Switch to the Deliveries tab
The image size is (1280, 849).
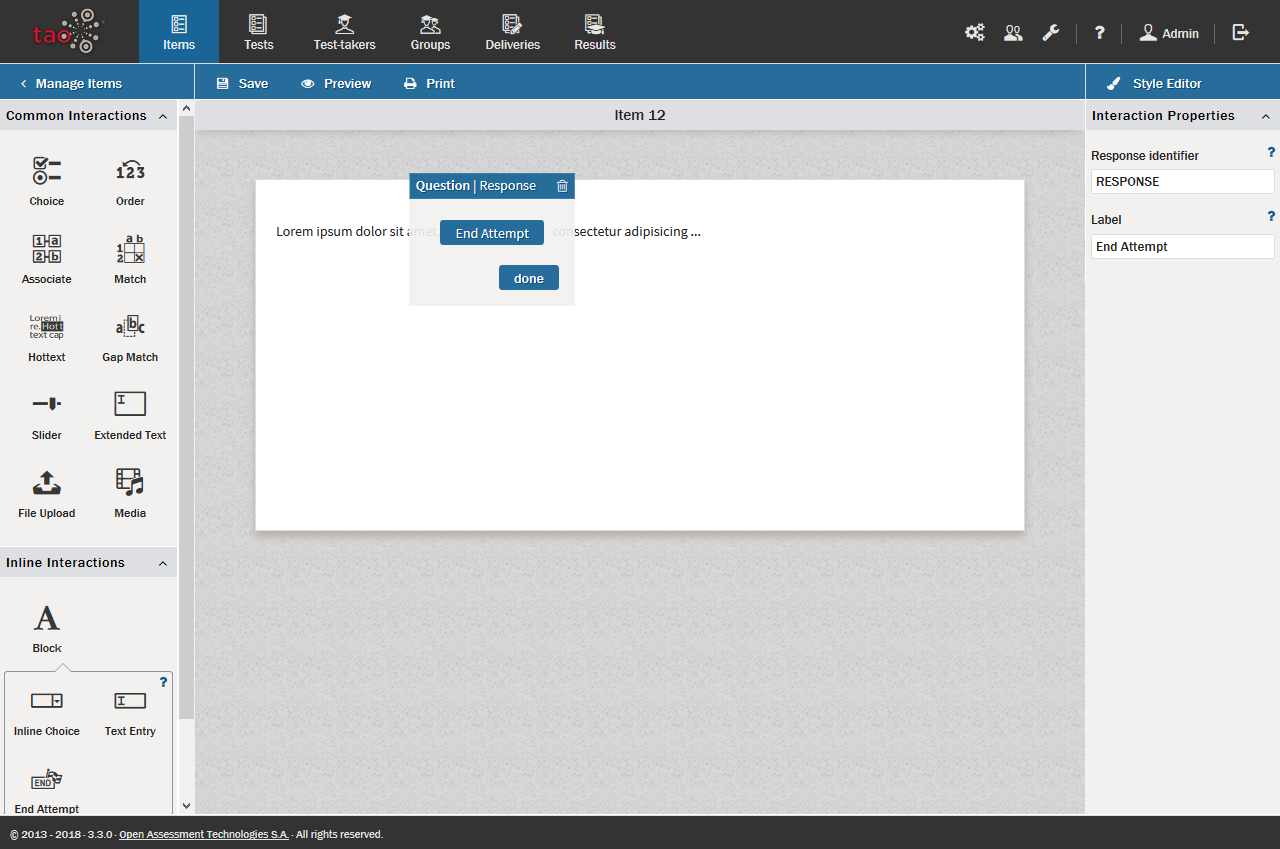(512, 32)
